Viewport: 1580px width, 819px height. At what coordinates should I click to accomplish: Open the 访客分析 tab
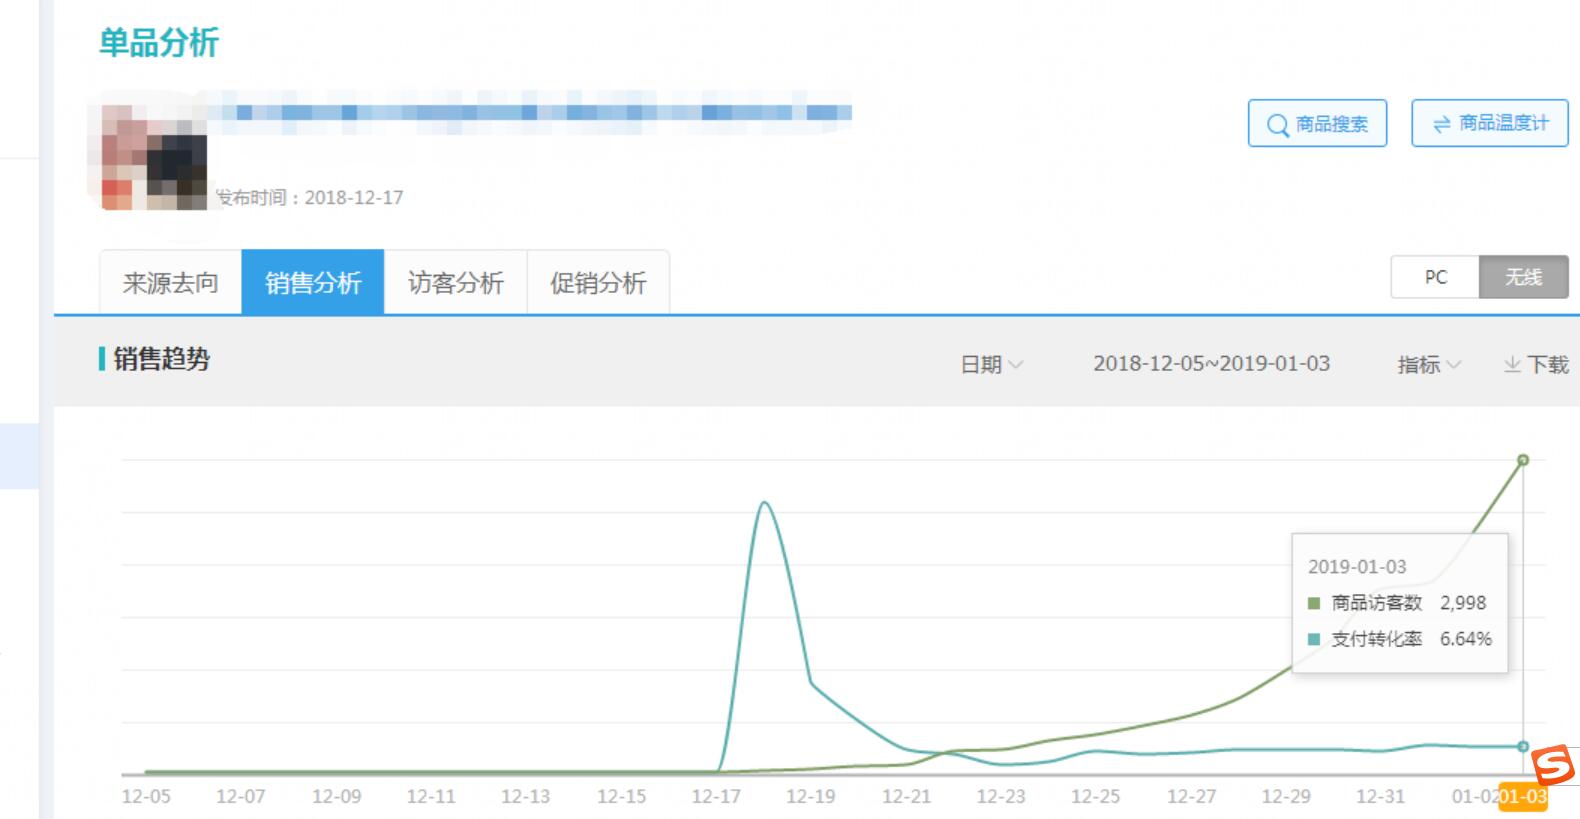click(x=455, y=283)
